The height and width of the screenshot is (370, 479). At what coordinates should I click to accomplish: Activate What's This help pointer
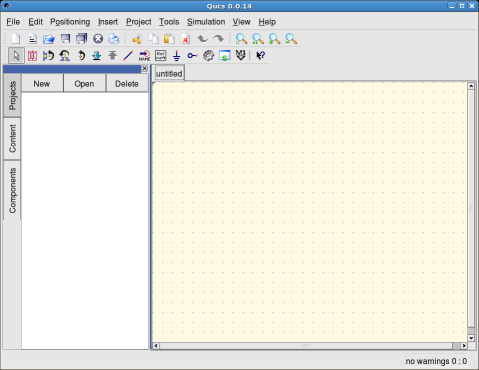point(261,55)
